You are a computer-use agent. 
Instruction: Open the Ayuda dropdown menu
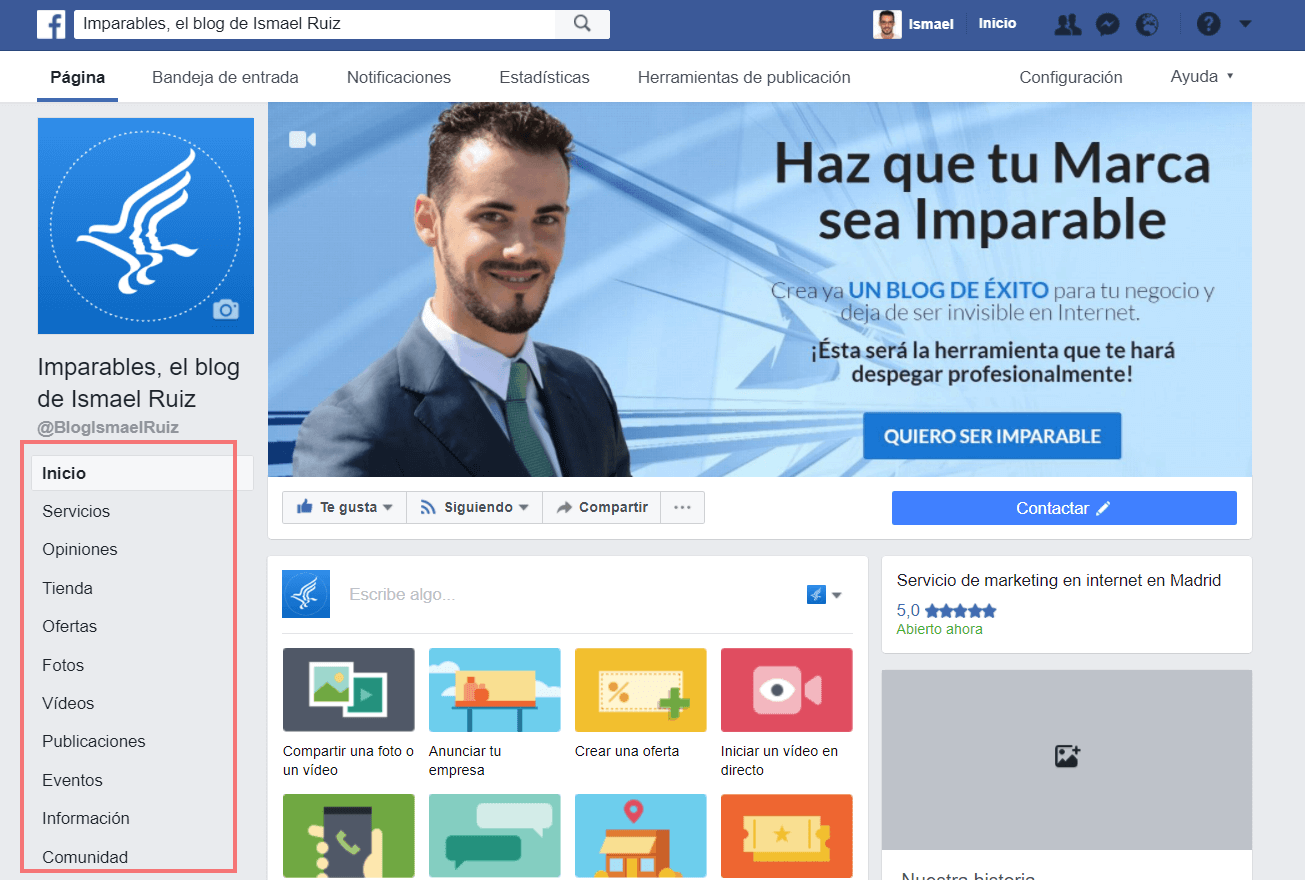pyautogui.click(x=1202, y=76)
